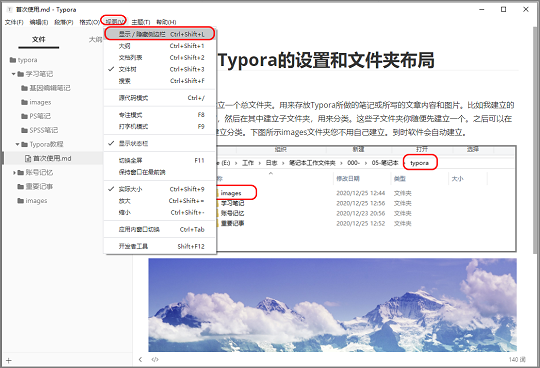The width and height of the screenshot is (540, 368).
Task: Open the 主题(T) menu
Action: (x=141, y=22)
